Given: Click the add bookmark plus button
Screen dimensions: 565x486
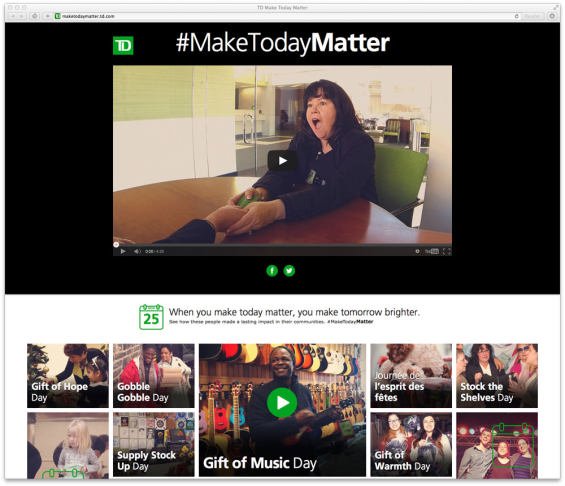Looking at the screenshot, I should pyautogui.click(x=47, y=16).
